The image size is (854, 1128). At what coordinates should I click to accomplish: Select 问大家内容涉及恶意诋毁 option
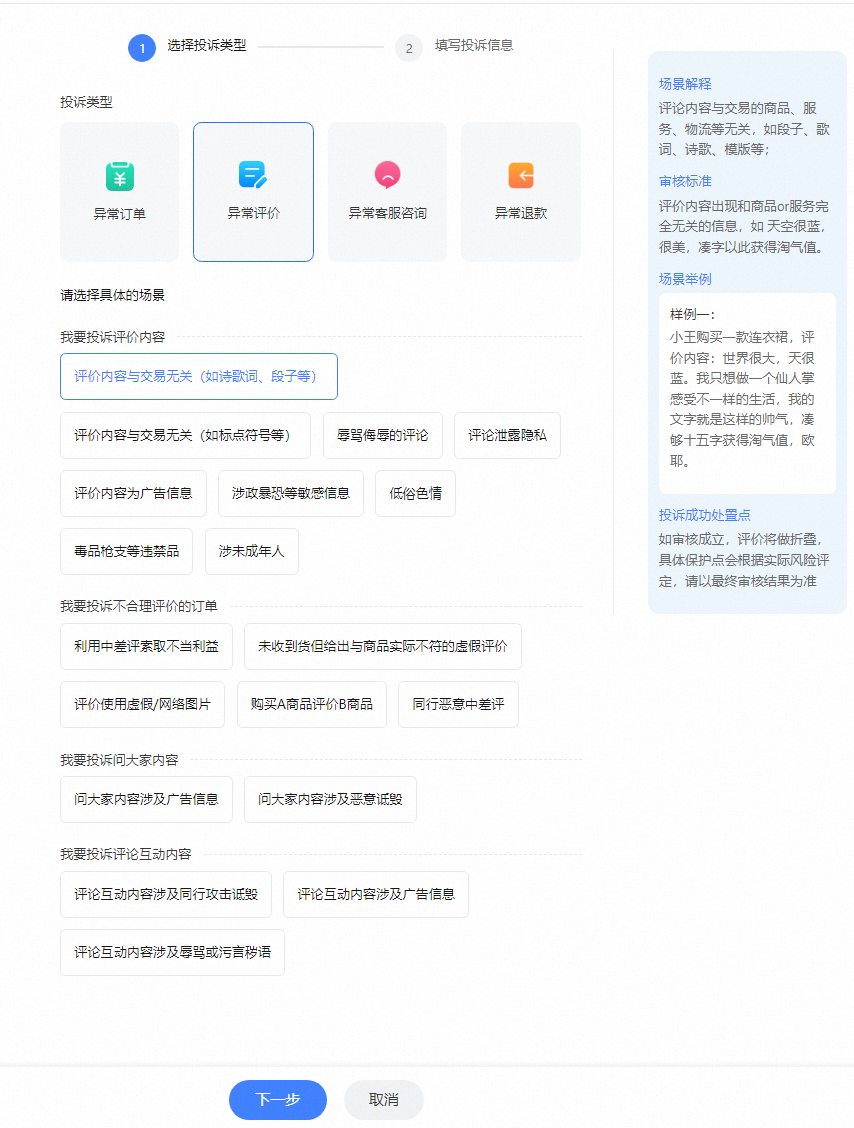pos(330,799)
